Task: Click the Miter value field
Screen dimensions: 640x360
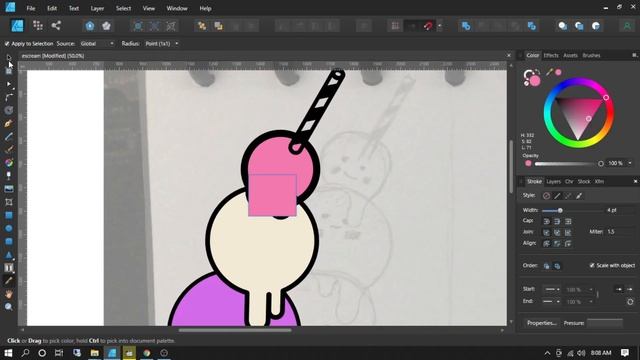Action: [620, 232]
